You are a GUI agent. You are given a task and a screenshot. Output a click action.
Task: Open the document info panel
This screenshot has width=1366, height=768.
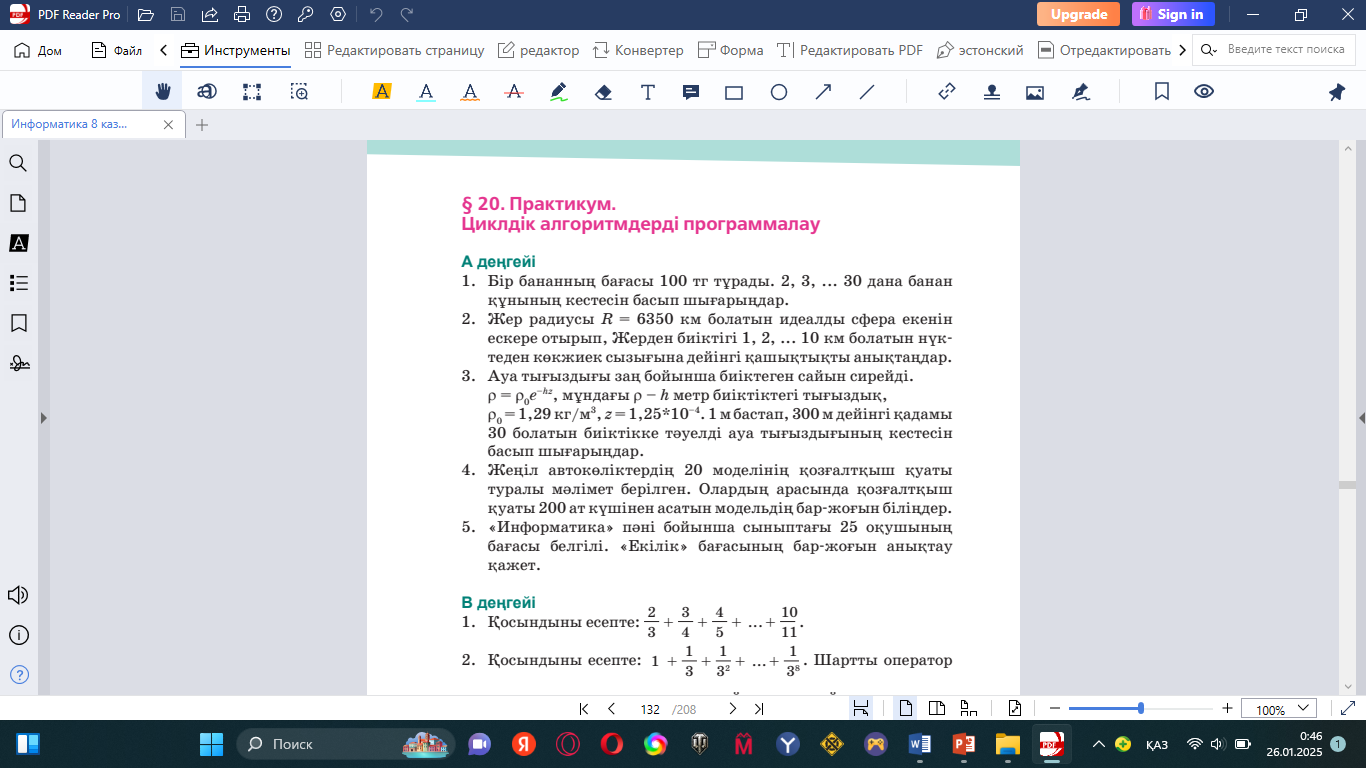(x=18, y=635)
